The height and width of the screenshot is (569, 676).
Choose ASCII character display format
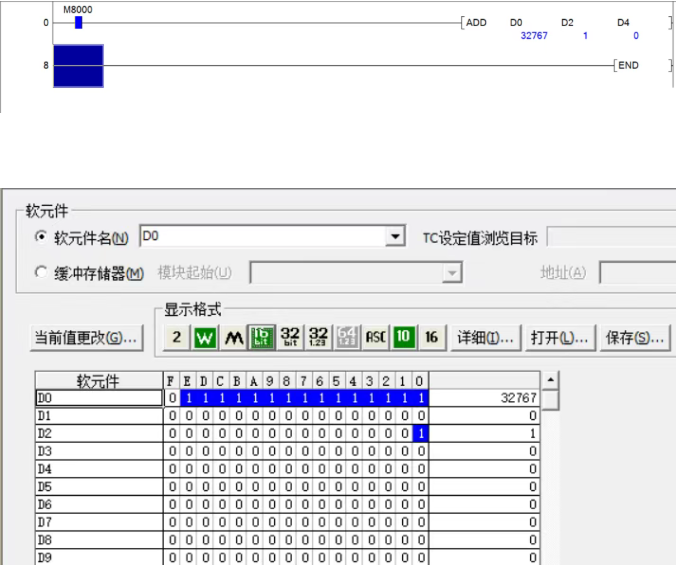point(375,338)
